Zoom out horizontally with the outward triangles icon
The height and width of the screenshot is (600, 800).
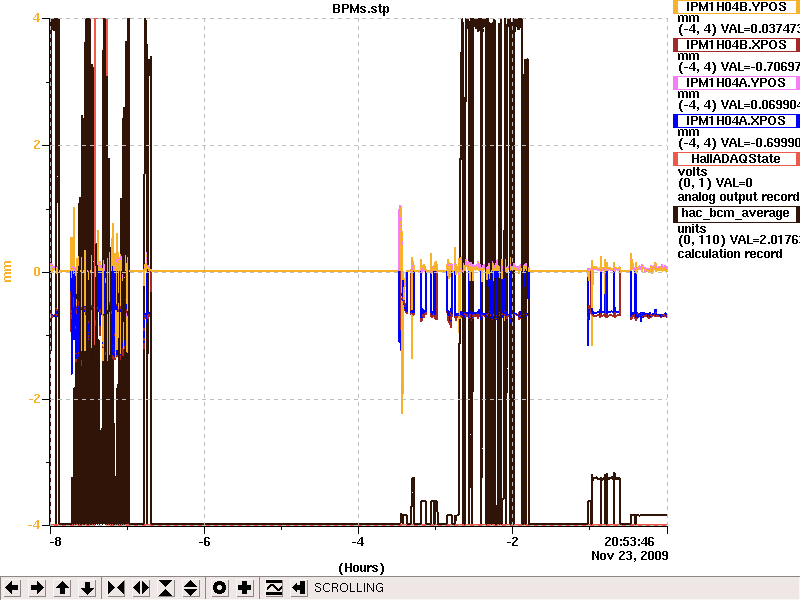coord(141,588)
